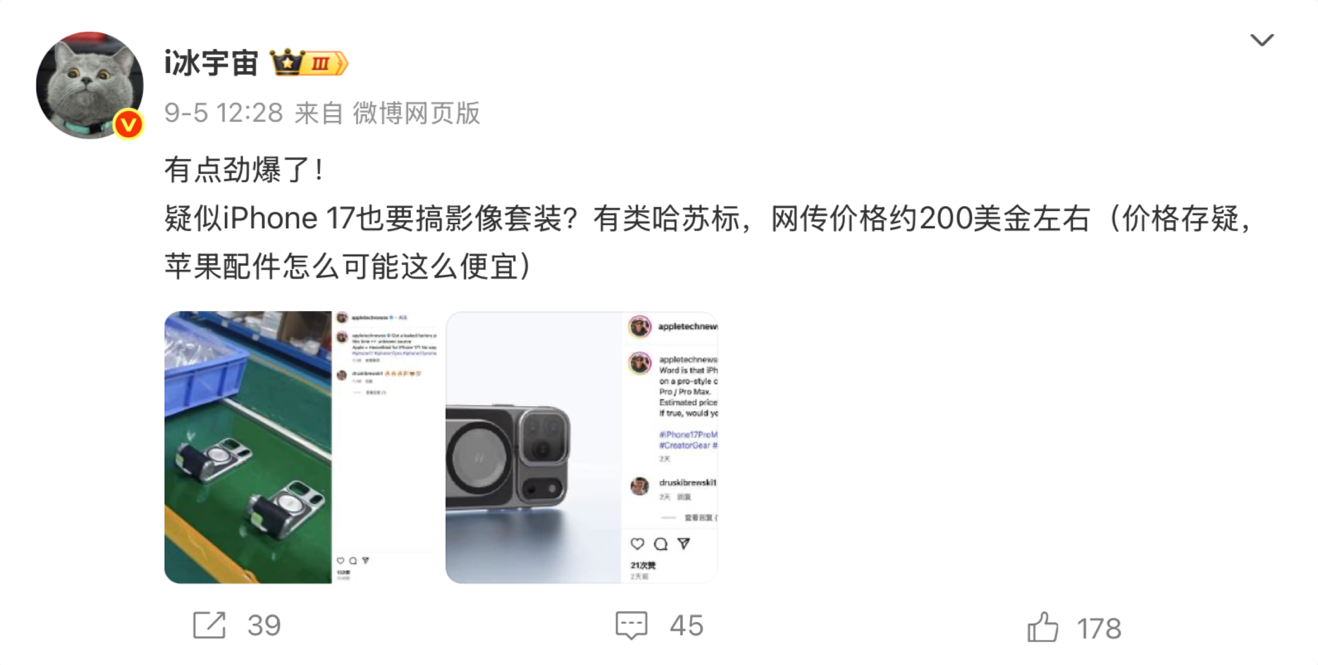Viewport: 1318px width, 665px height.
Task: Click the comment count 45
Action: coord(686,626)
